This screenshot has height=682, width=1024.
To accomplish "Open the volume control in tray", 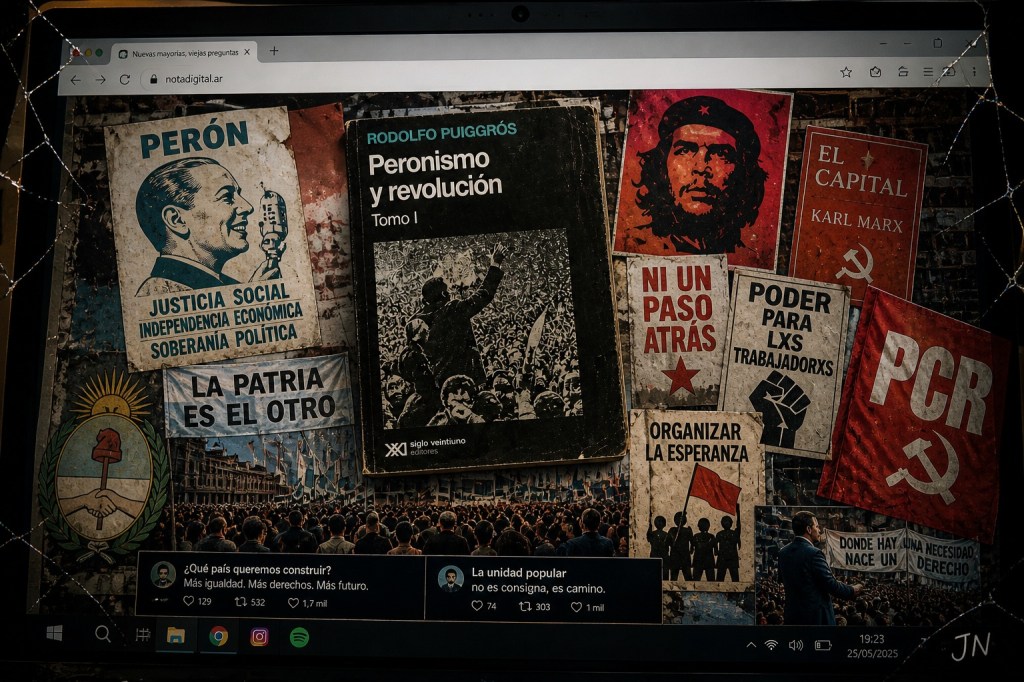I will click(795, 645).
